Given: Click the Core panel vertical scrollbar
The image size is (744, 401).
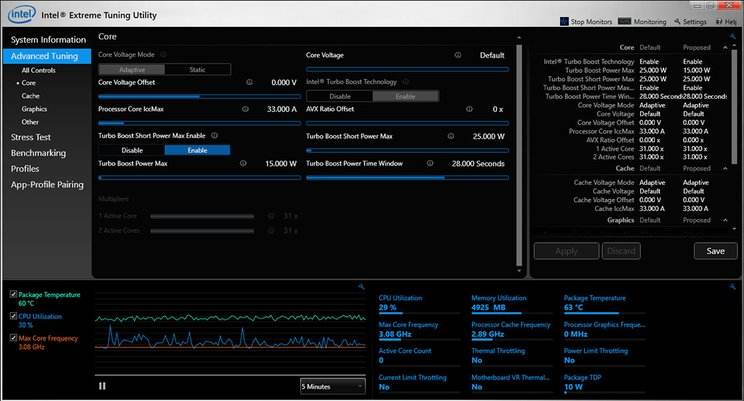Looking at the screenshot, I should click(519, 154).
